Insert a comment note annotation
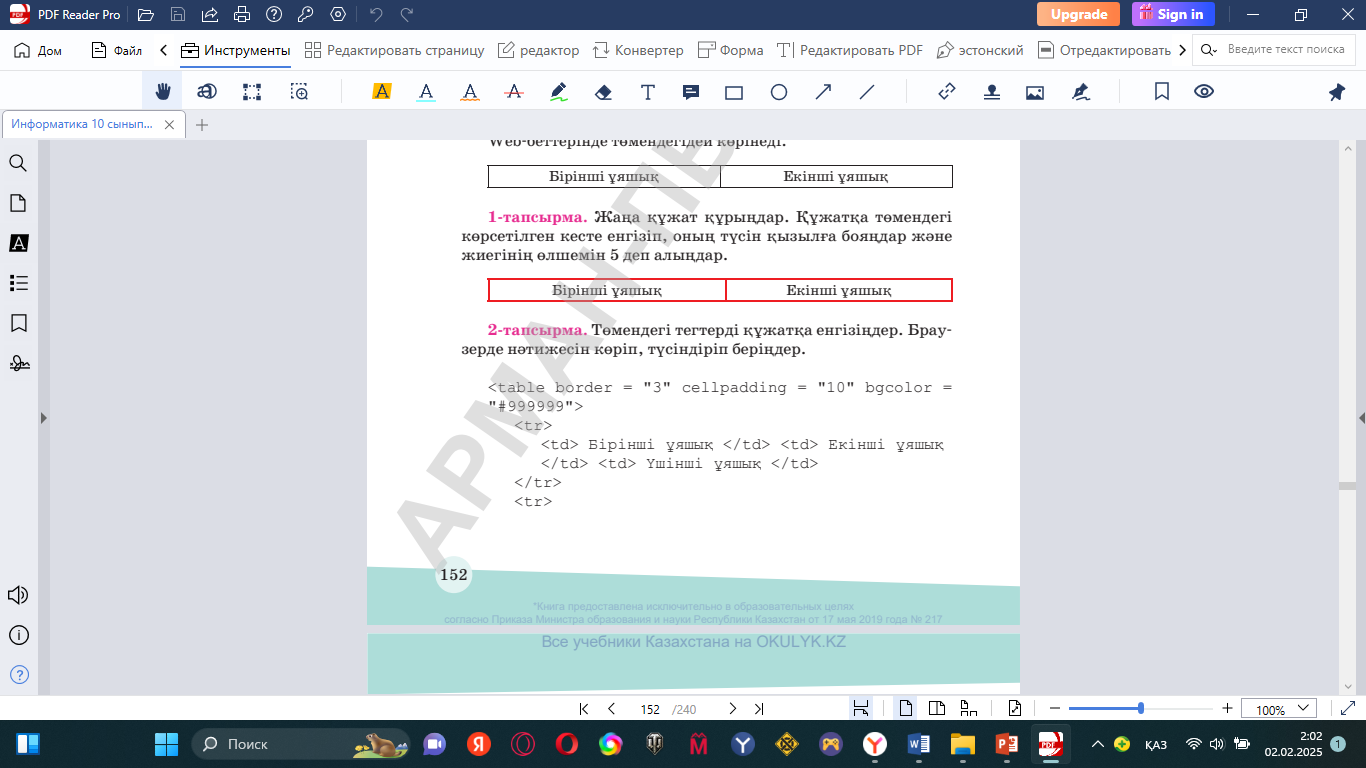Screen dimensions: 1366x768 tap(690, 92)
